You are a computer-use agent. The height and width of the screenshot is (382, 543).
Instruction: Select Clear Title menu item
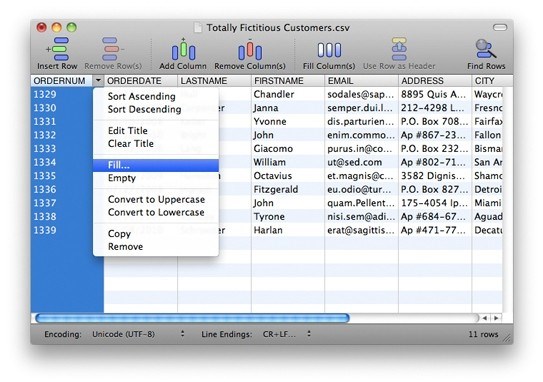155,144
